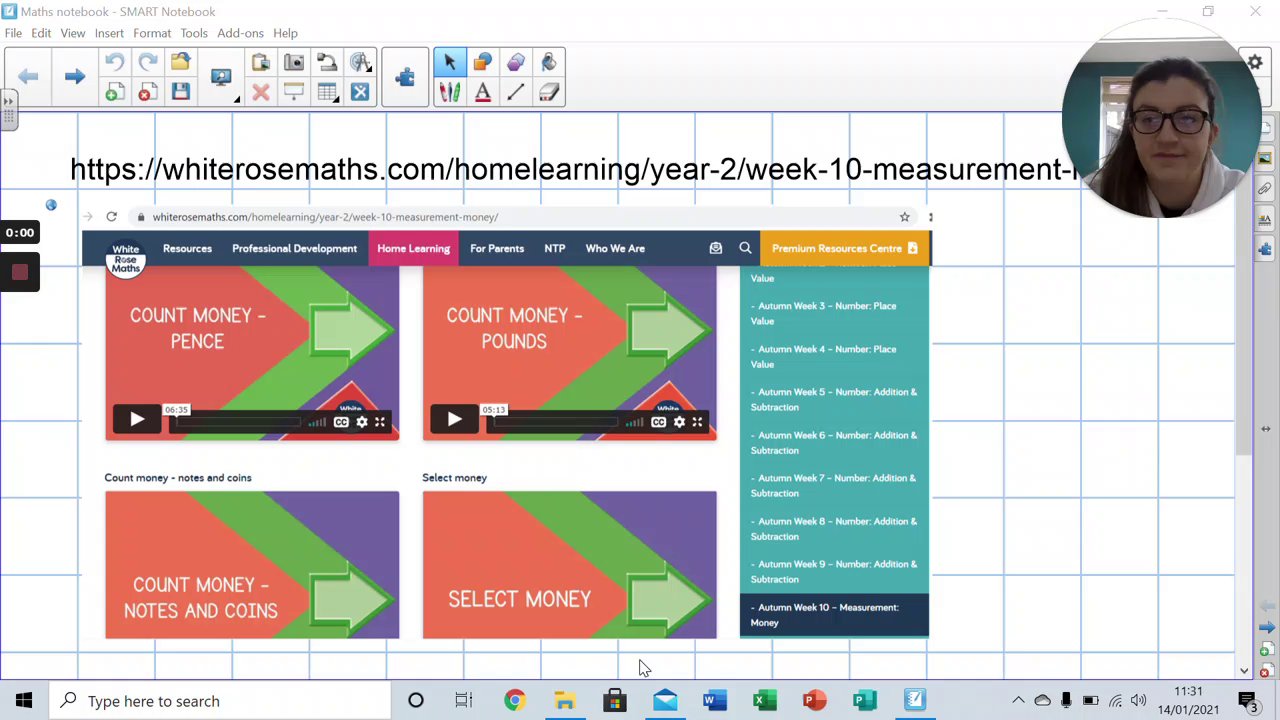
Task: Click the red record stop button
Action: point(19,272)
